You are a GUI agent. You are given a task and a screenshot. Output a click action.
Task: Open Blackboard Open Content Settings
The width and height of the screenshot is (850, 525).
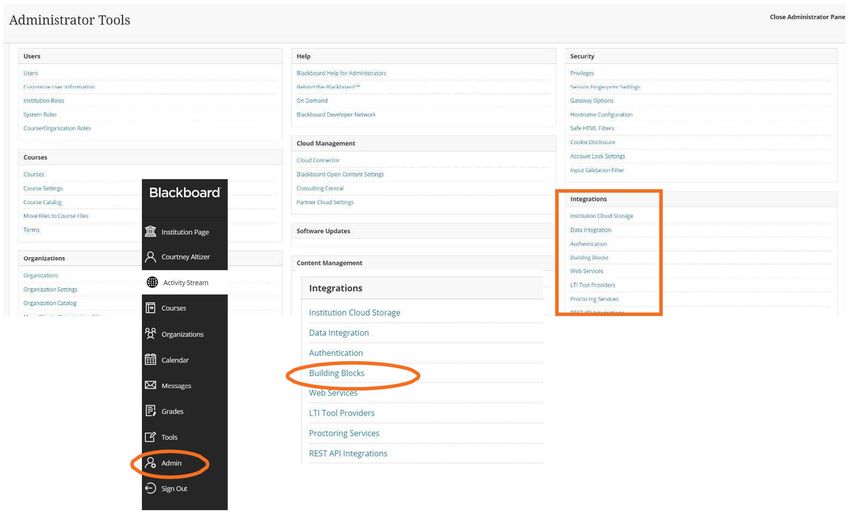click(340, 174)
